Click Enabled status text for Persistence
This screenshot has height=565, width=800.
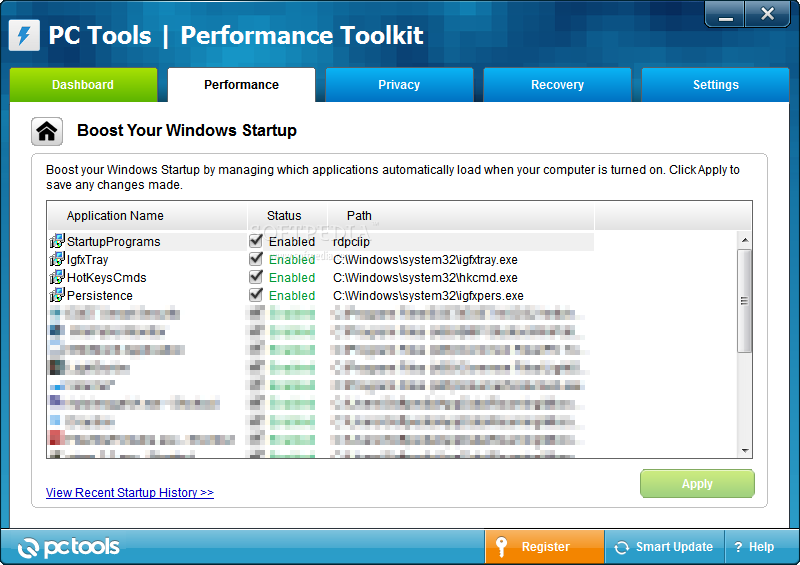click(292, 296)
